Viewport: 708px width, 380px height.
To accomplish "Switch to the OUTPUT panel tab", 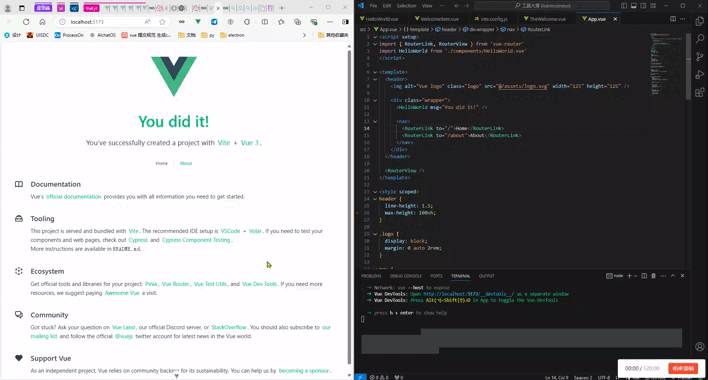I will coord(486,276).
